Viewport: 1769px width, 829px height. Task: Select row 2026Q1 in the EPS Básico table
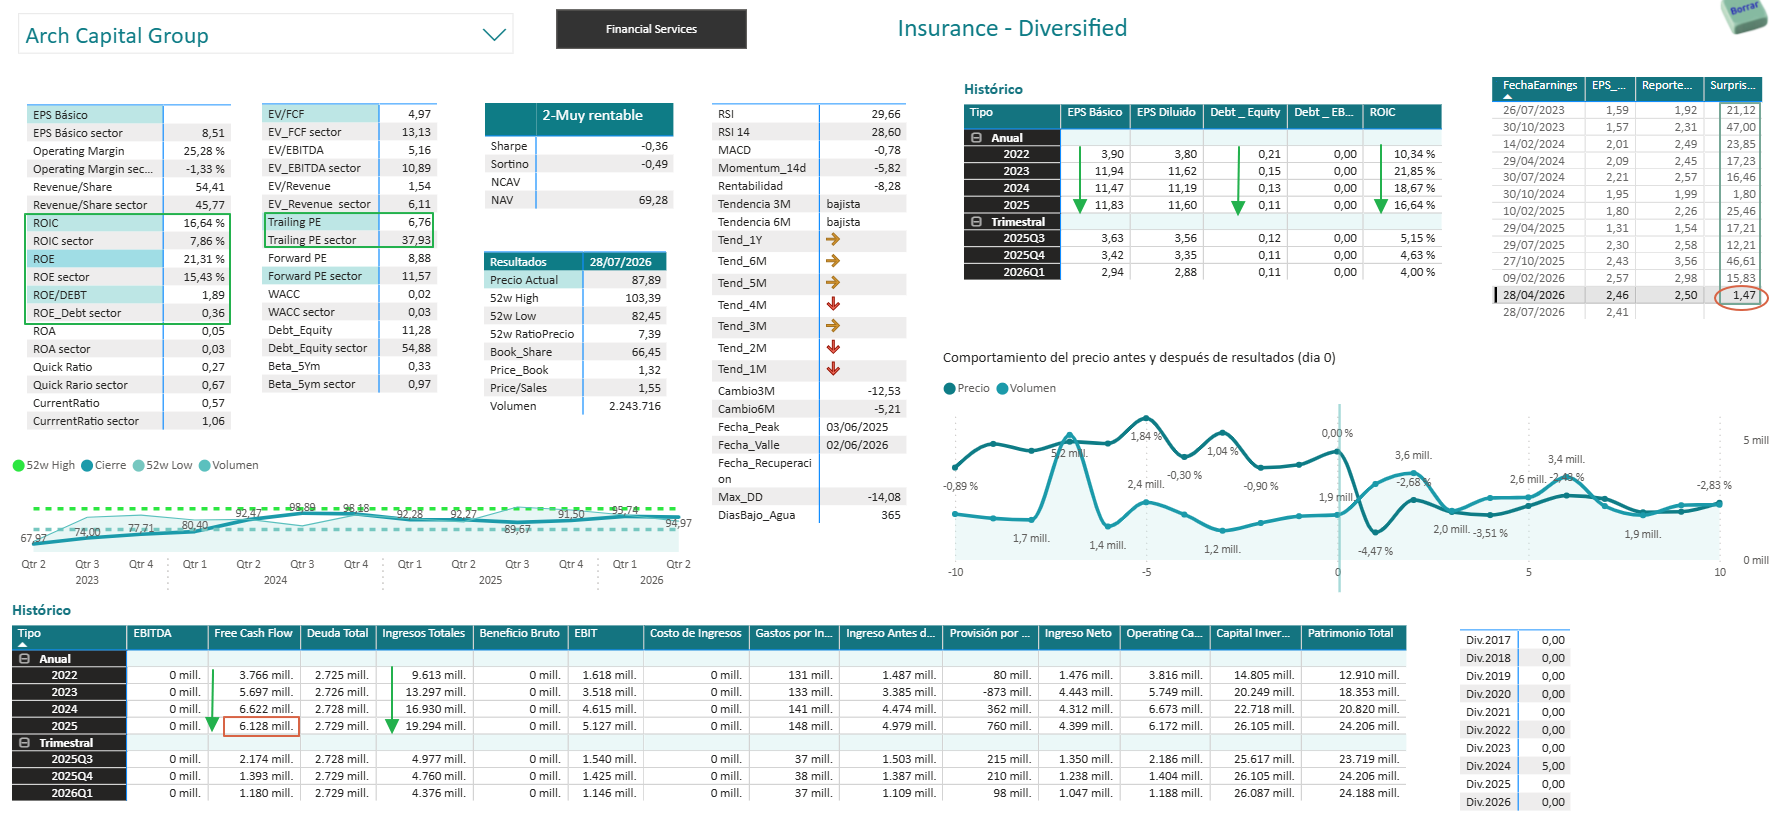[x=1202, y=272]
